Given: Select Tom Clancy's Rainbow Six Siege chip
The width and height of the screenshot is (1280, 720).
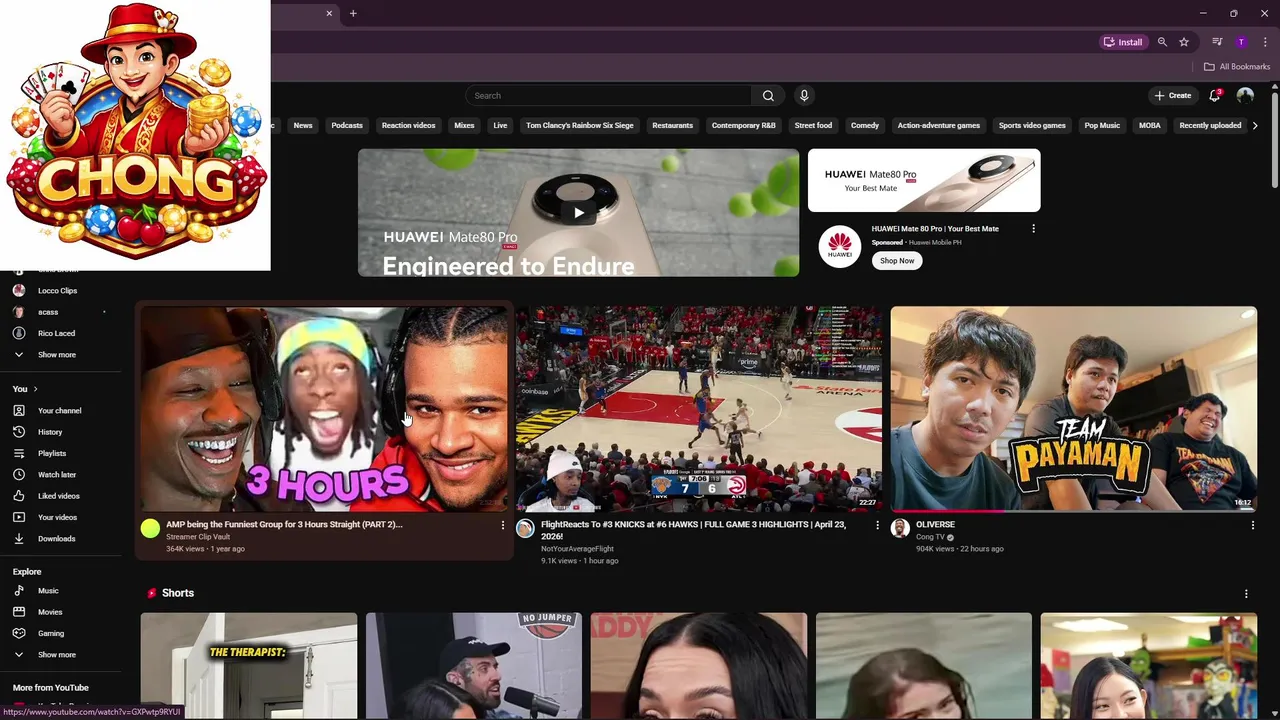Looking at the screenshot, I should [580, 125].
